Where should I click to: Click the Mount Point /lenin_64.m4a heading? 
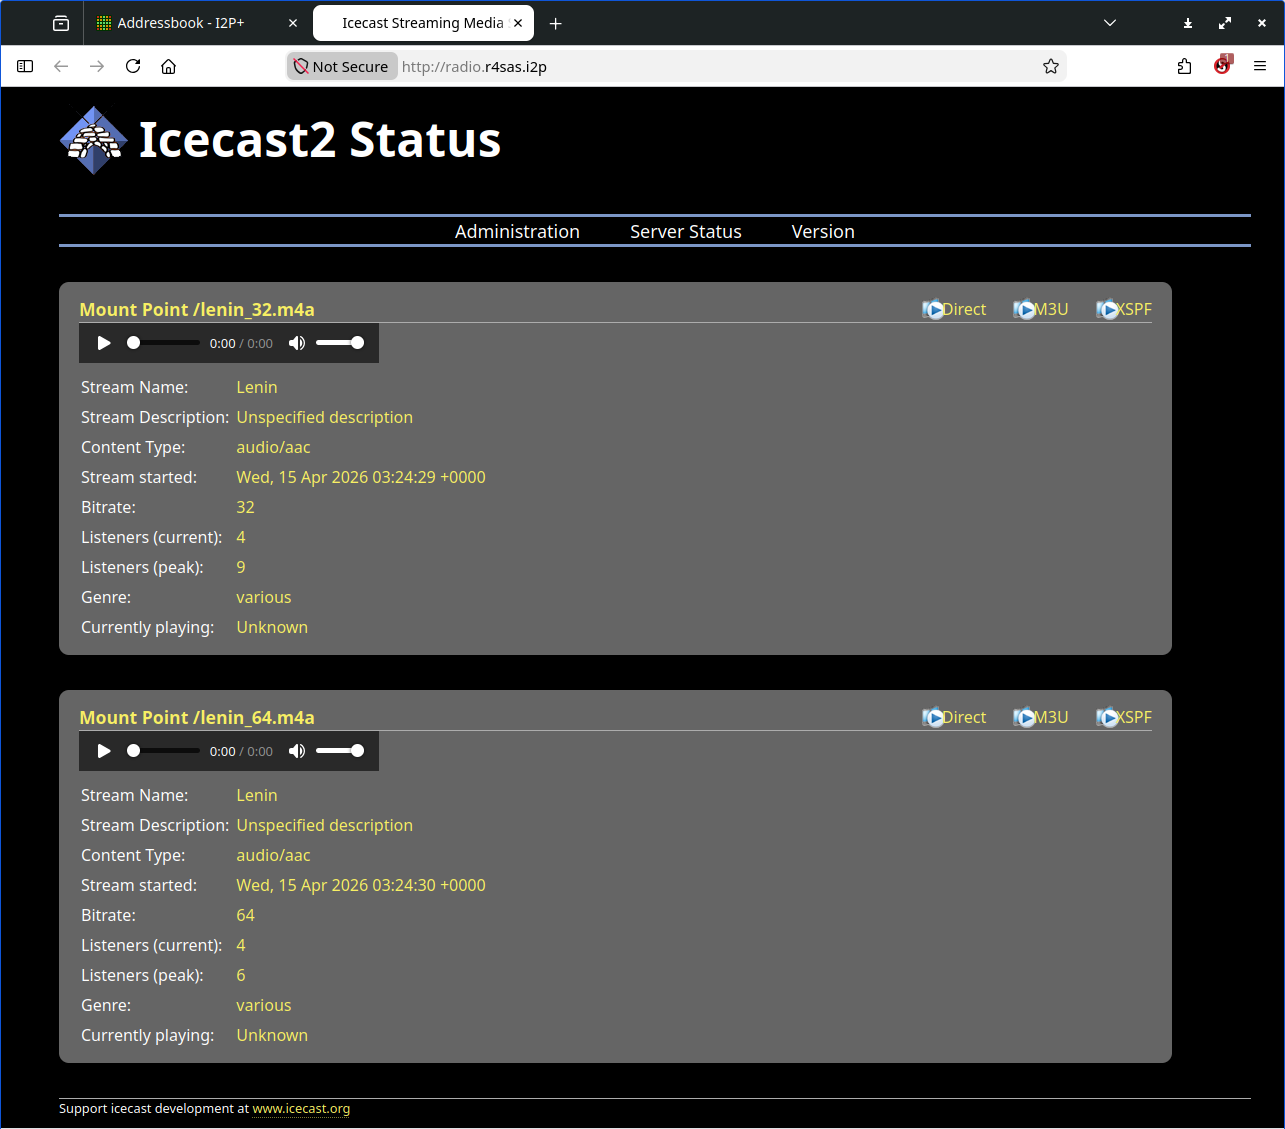[x=197, y=718]
